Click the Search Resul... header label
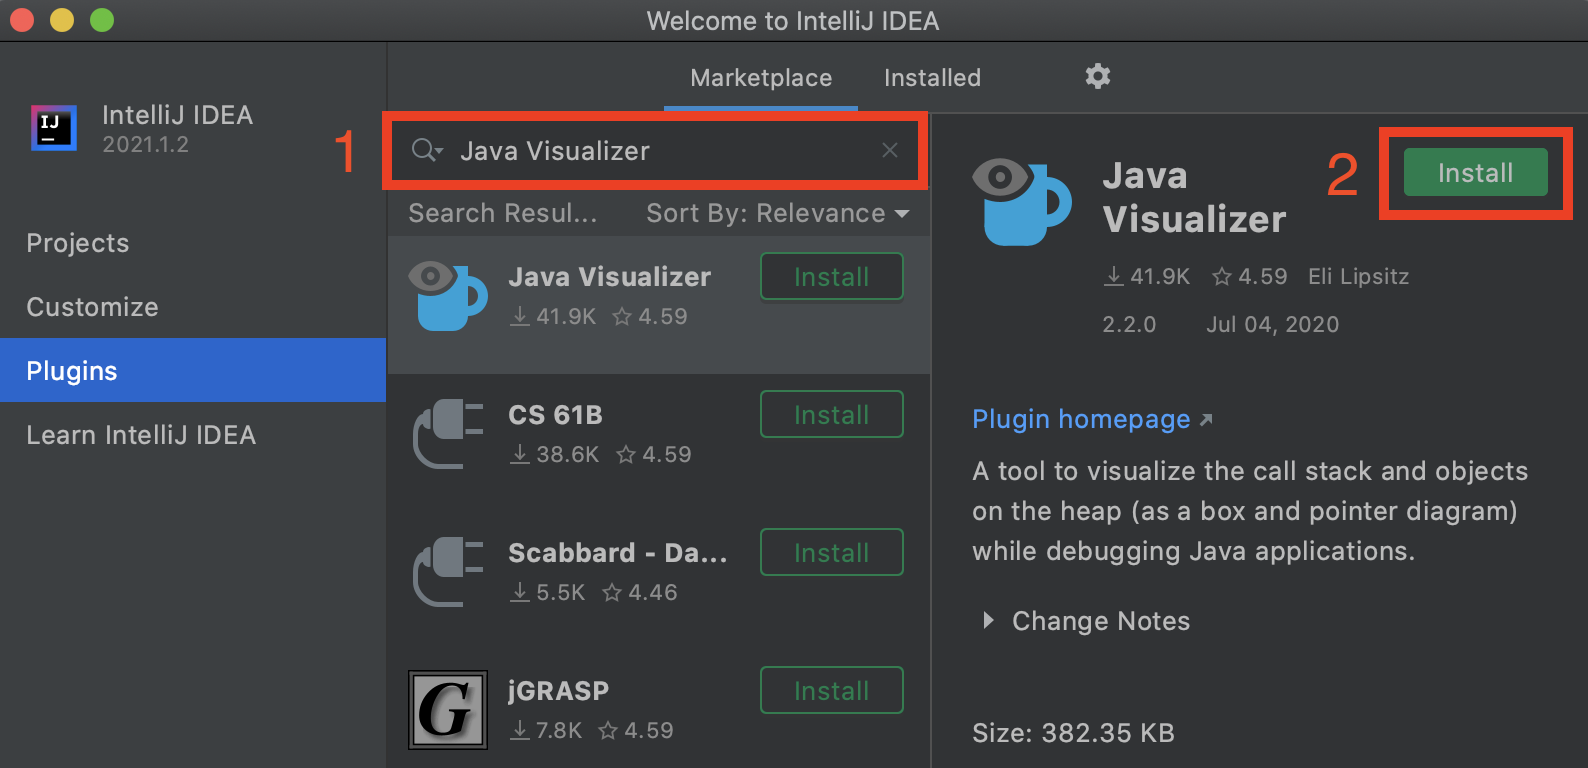 (x=502, y=213)
